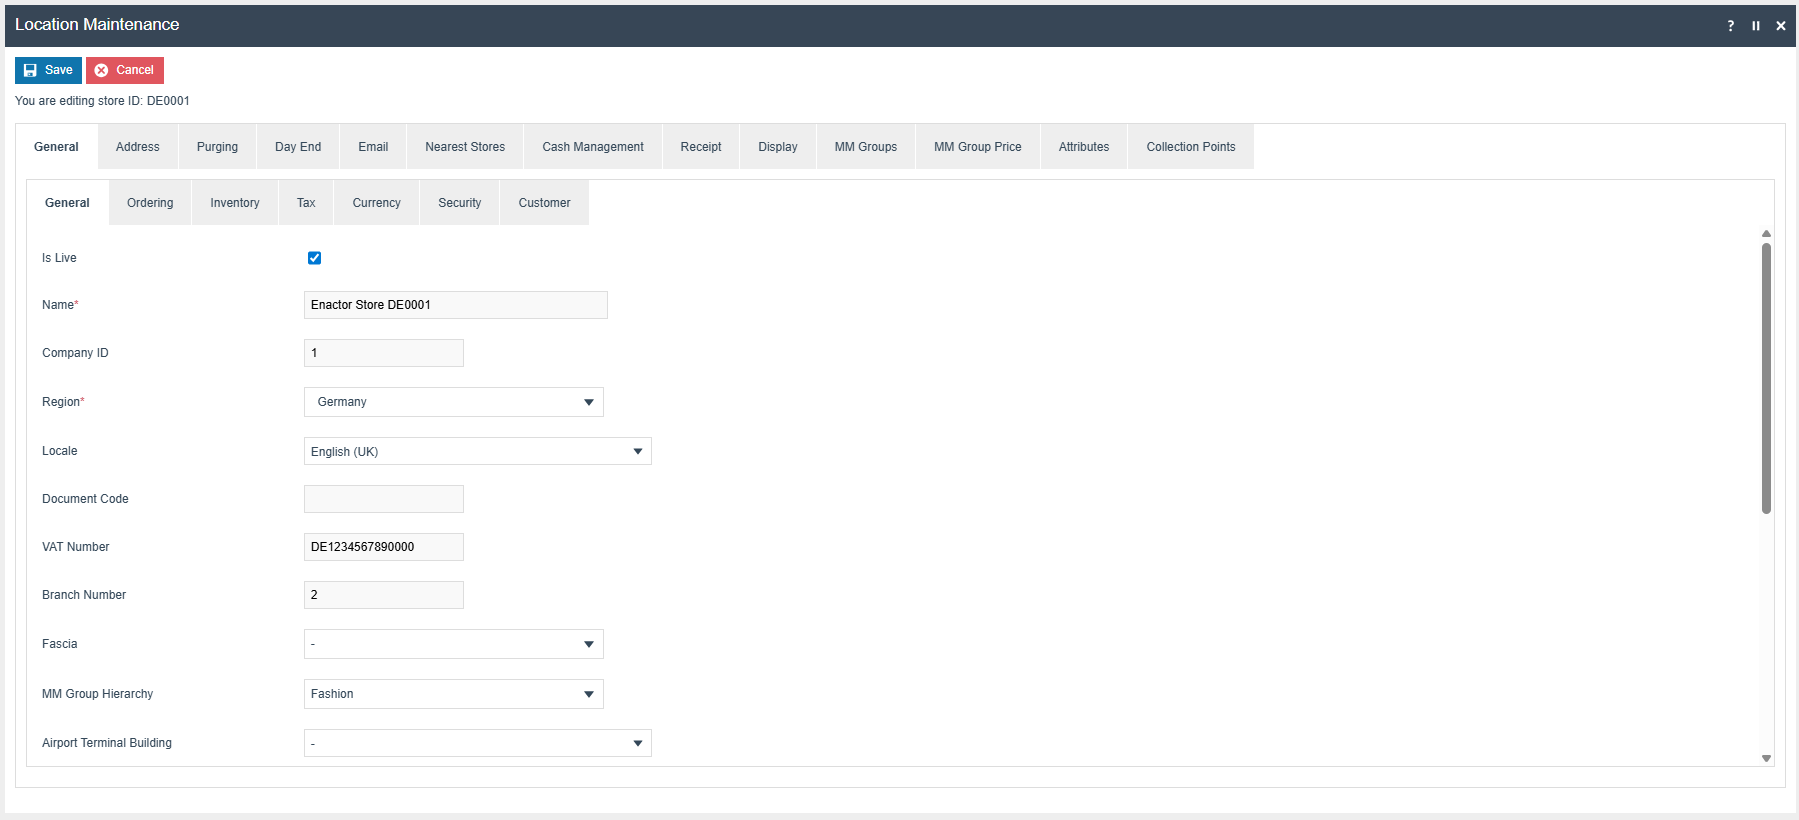Click the scrollbar down arrow

tap(1766, 758)
